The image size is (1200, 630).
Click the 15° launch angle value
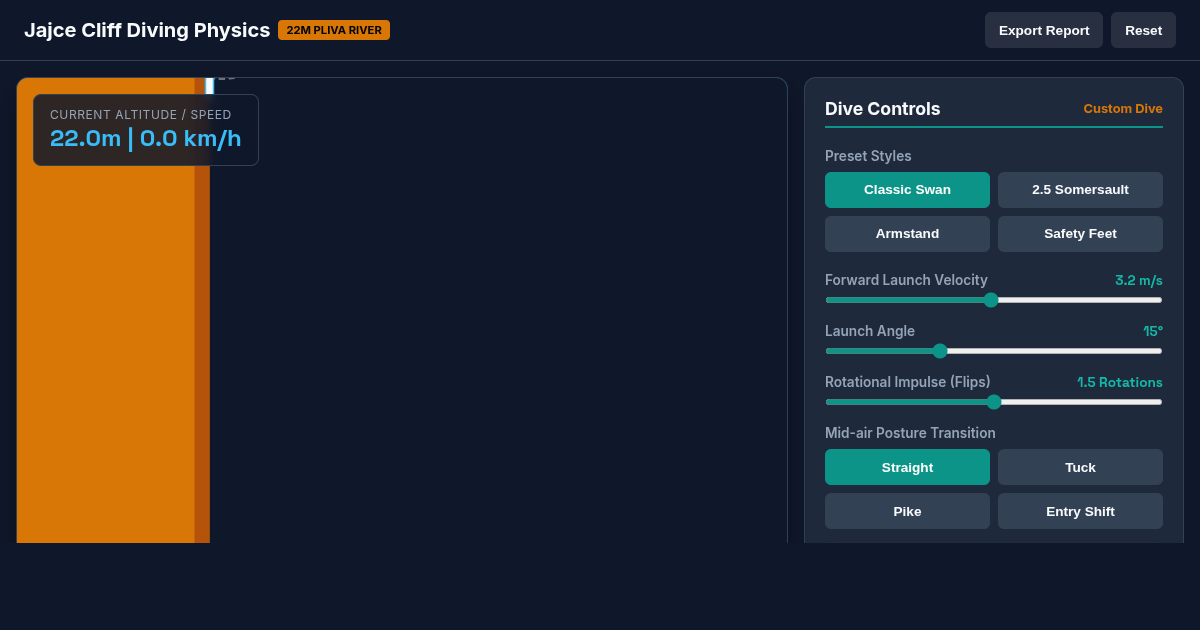pos(1153,331)
